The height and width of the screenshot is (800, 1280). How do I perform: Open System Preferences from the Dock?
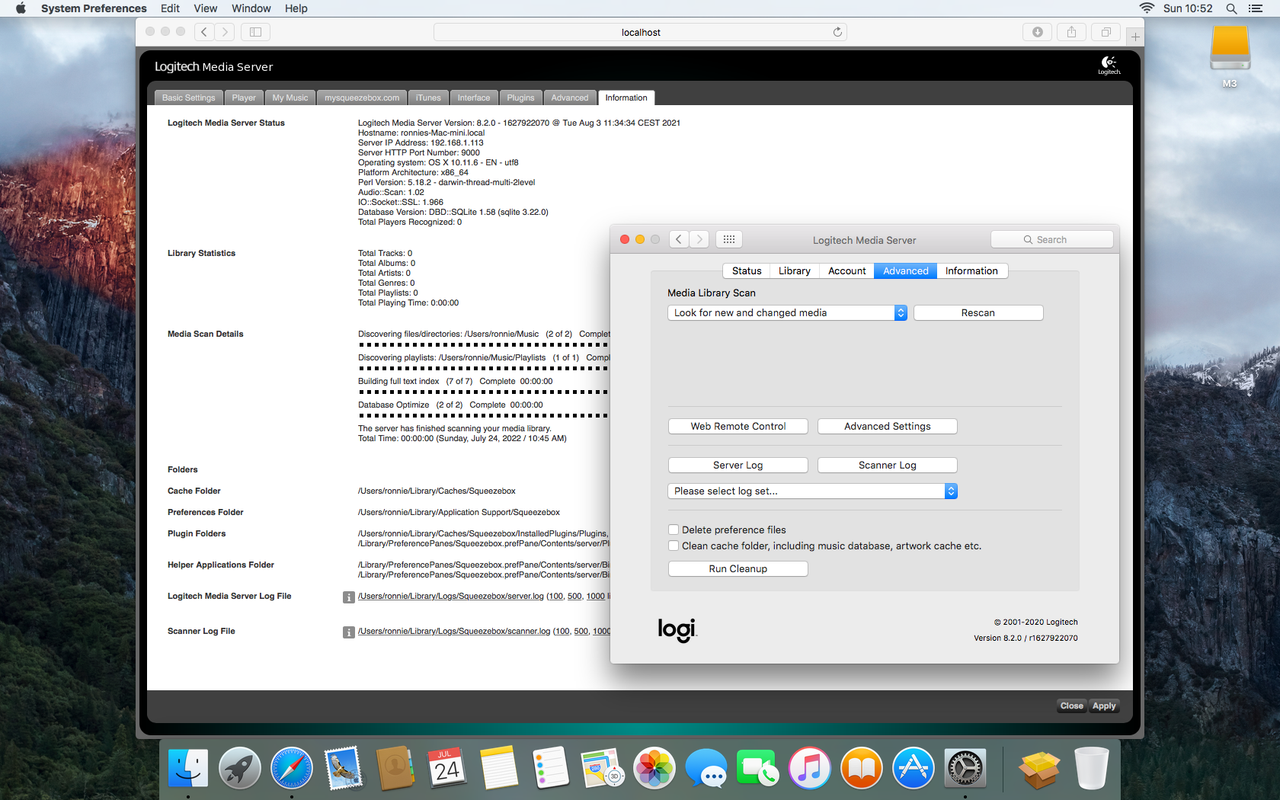965,768
